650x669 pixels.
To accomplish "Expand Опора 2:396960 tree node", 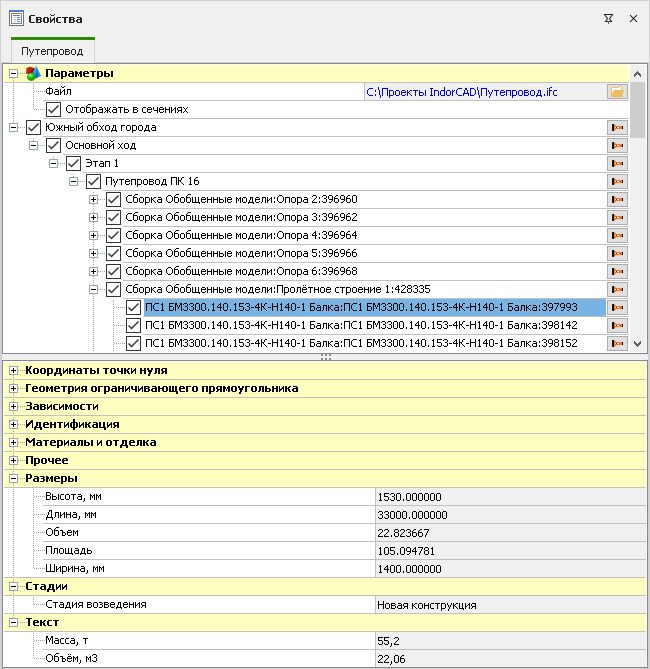I will pyautogui.click(x=93, y=199).
